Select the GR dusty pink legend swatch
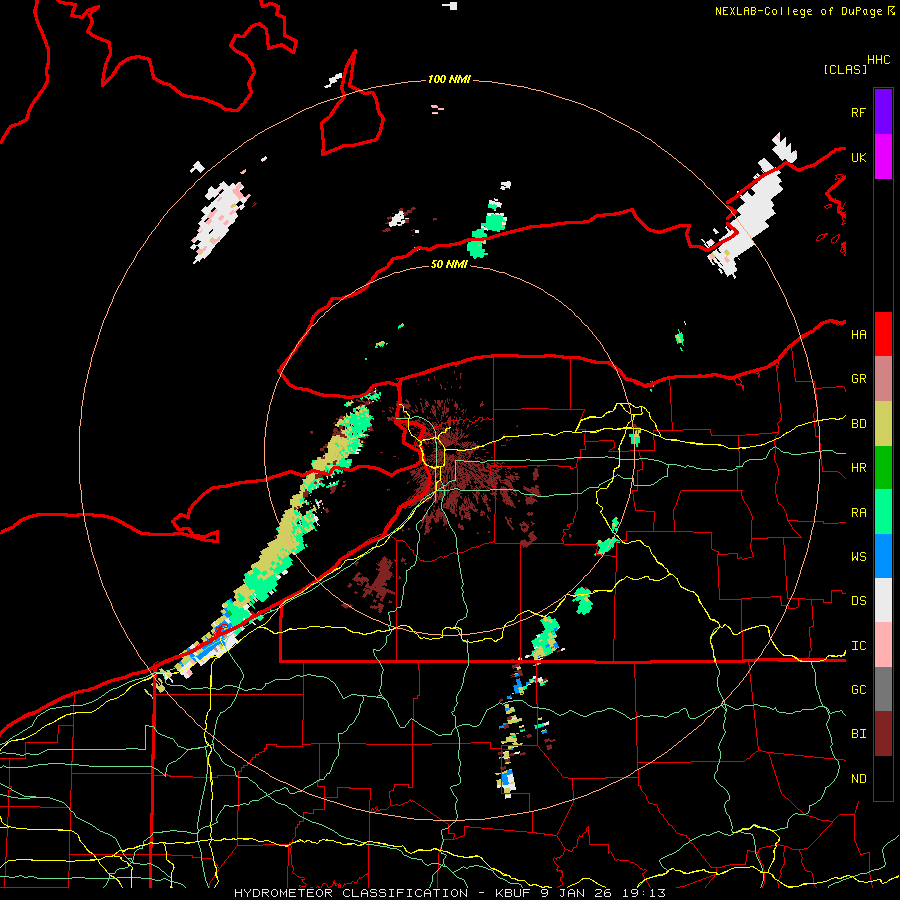 tap(883, 379)
